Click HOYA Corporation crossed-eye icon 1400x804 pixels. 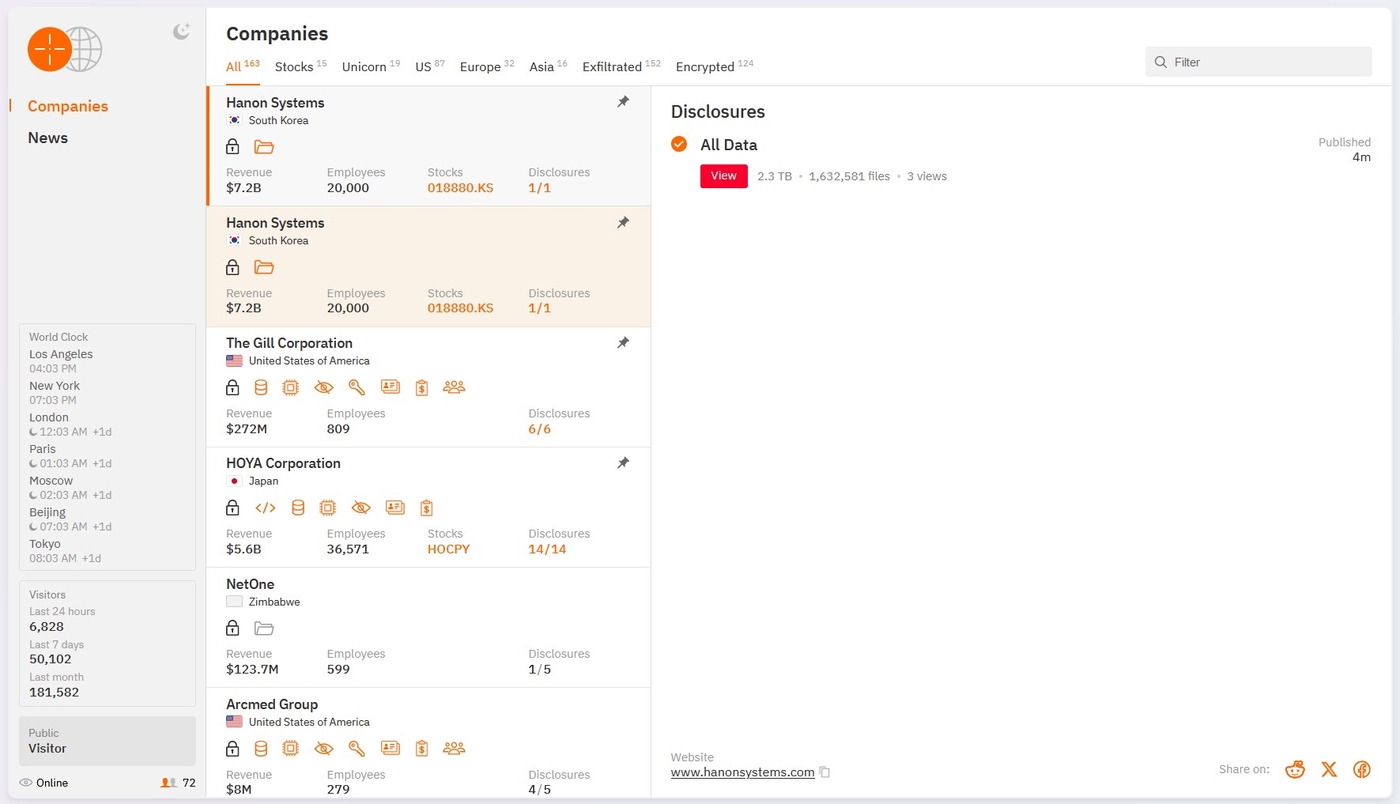tap(361, 508)
